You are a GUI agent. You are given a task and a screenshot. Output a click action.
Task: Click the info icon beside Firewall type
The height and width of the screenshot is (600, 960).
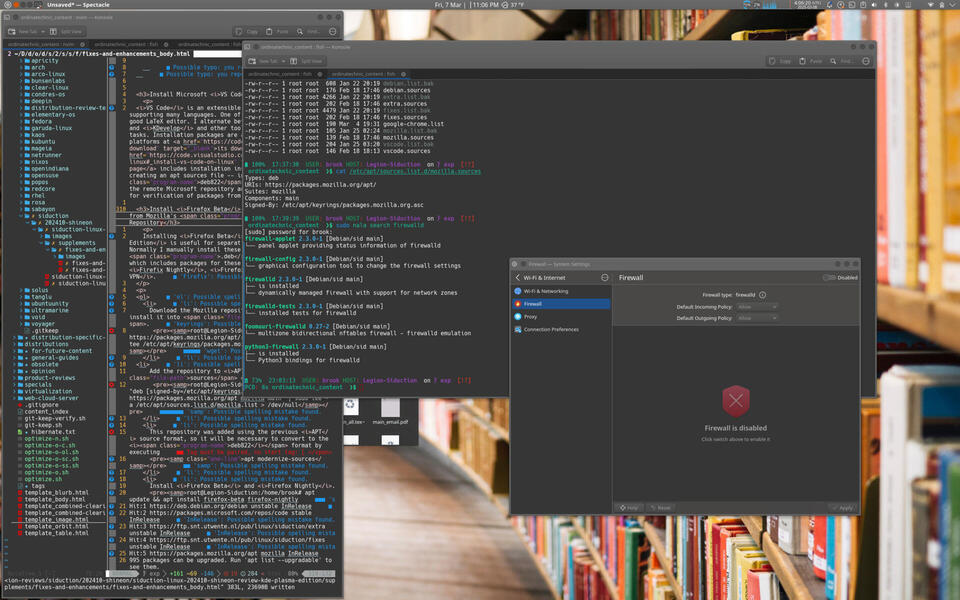762,294
